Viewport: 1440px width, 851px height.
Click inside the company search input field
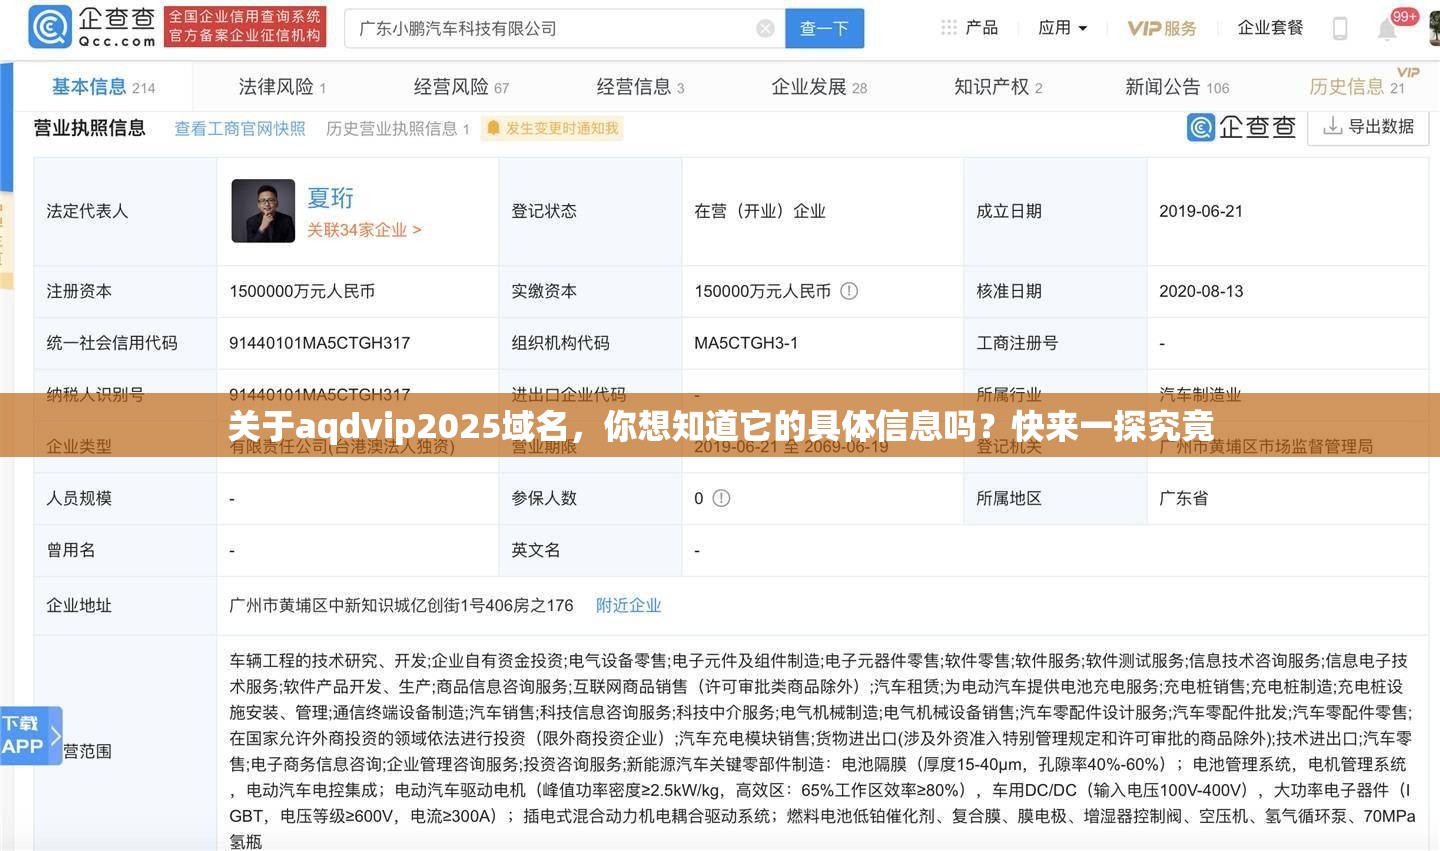[x=550, y=28]
